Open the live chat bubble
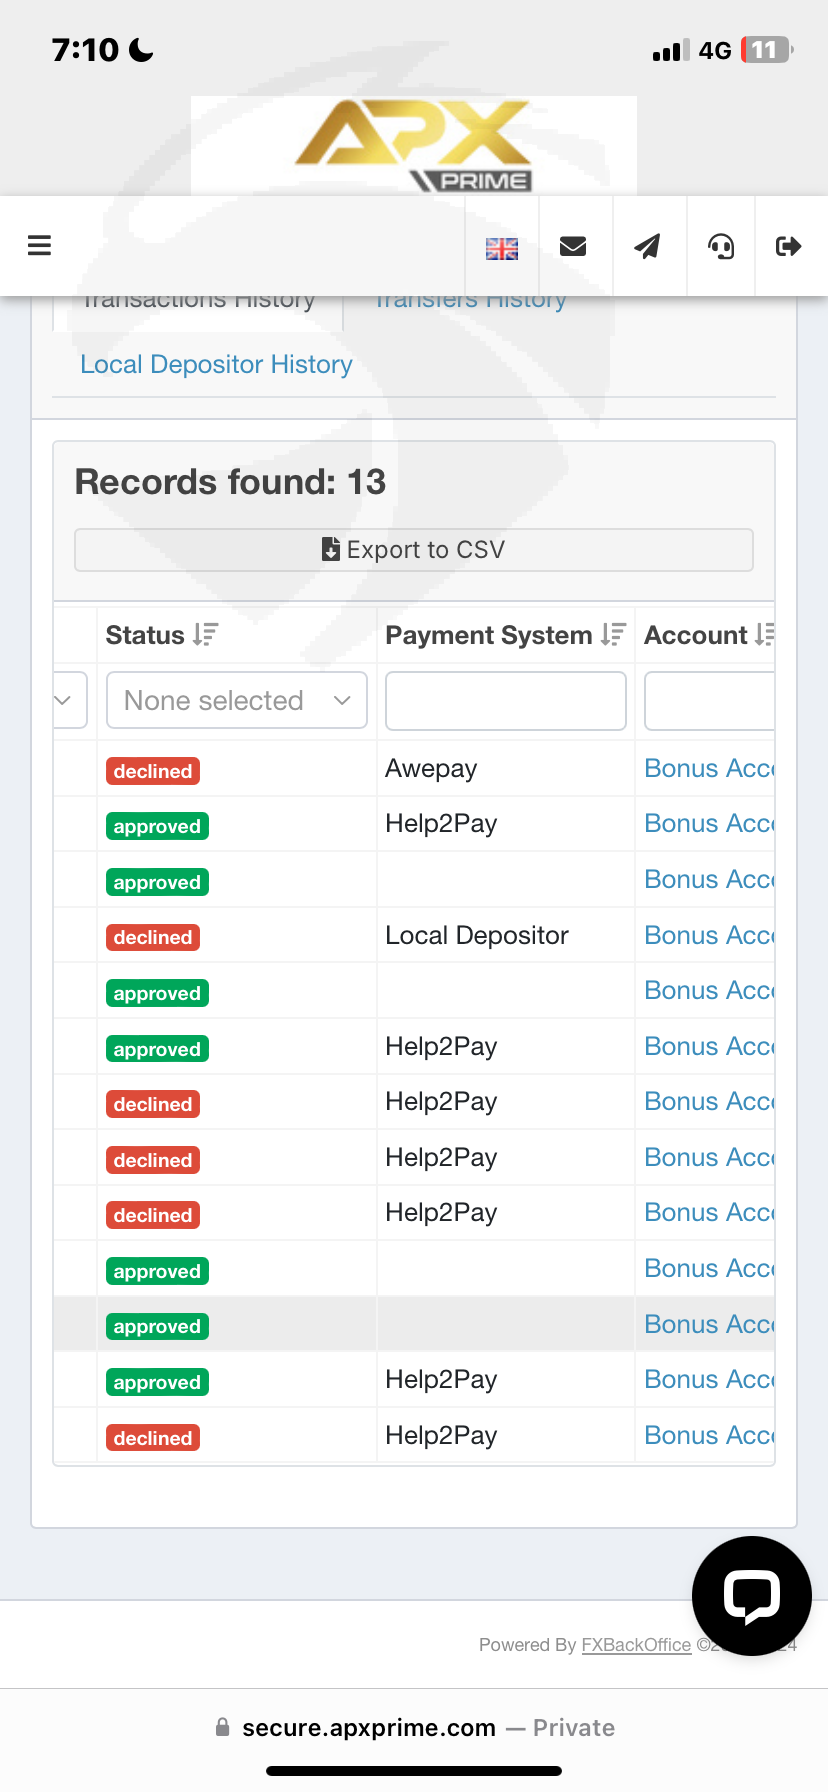Screen dimensions: 828x1792 tap(751, 1595)
